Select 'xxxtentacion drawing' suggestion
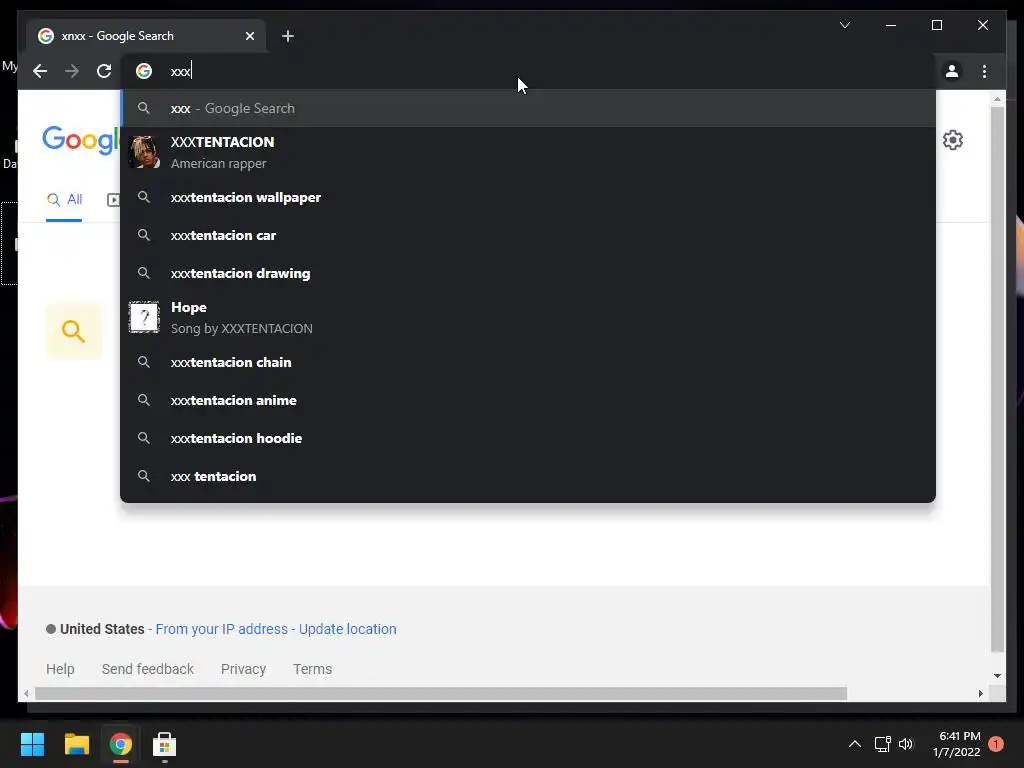The height and width of the screenshot is (768, 1024). [528, 273]
